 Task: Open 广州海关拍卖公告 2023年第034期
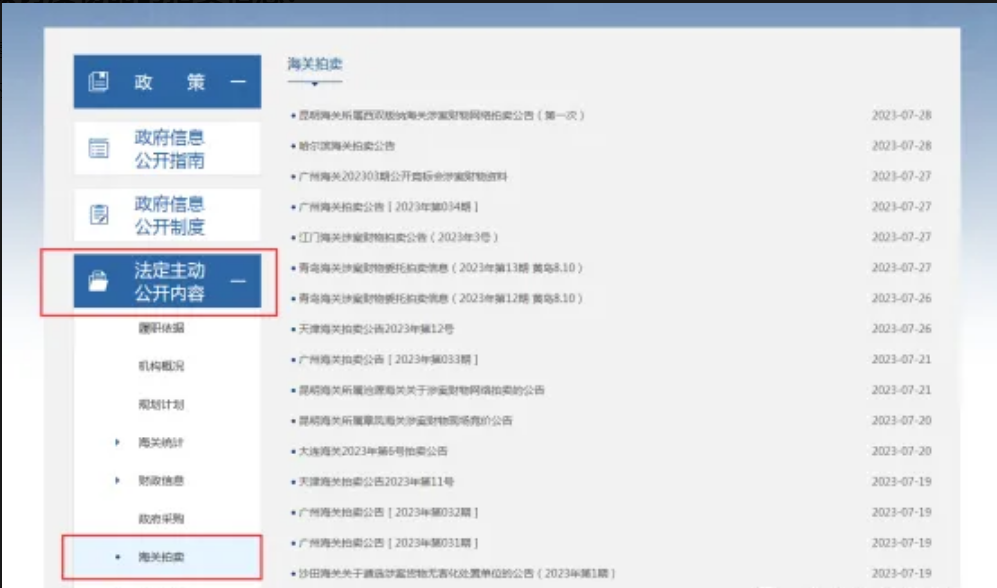tap(388, 207)
